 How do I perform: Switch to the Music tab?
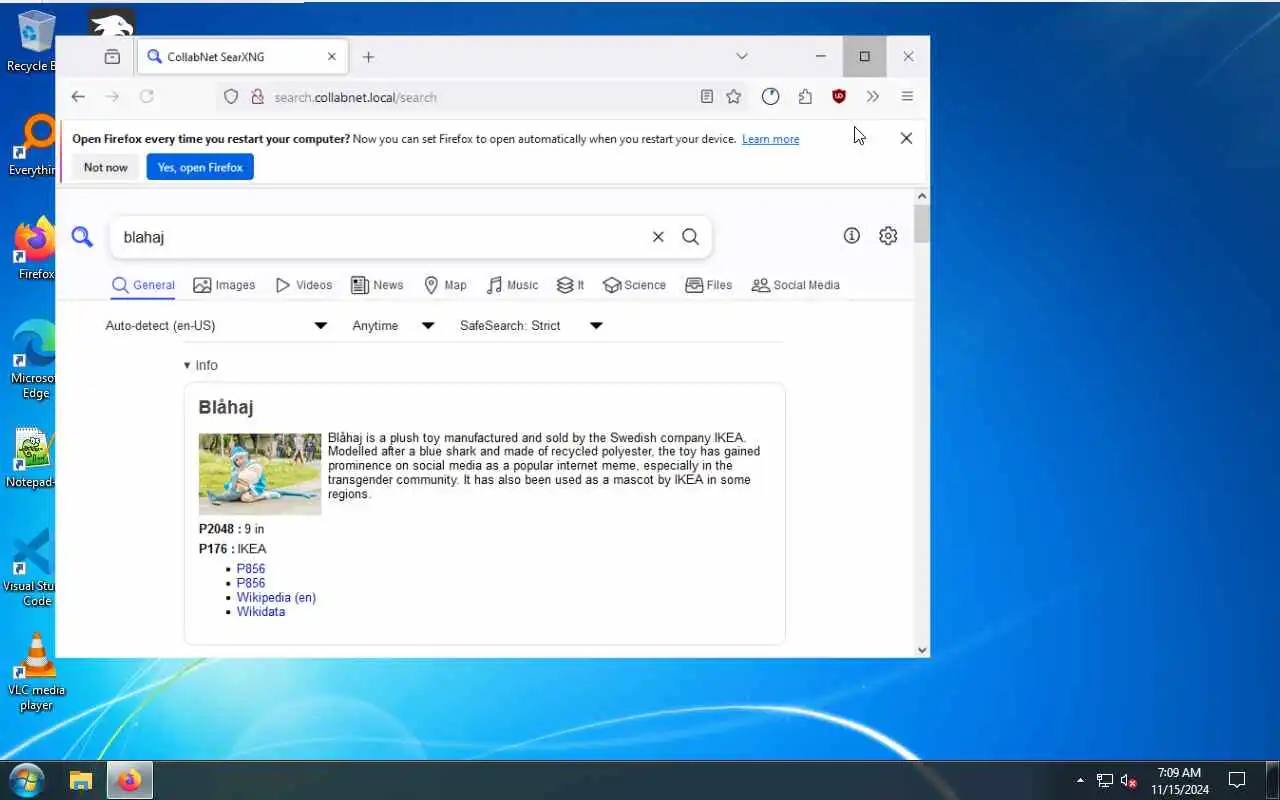click(x=512, y=285)
